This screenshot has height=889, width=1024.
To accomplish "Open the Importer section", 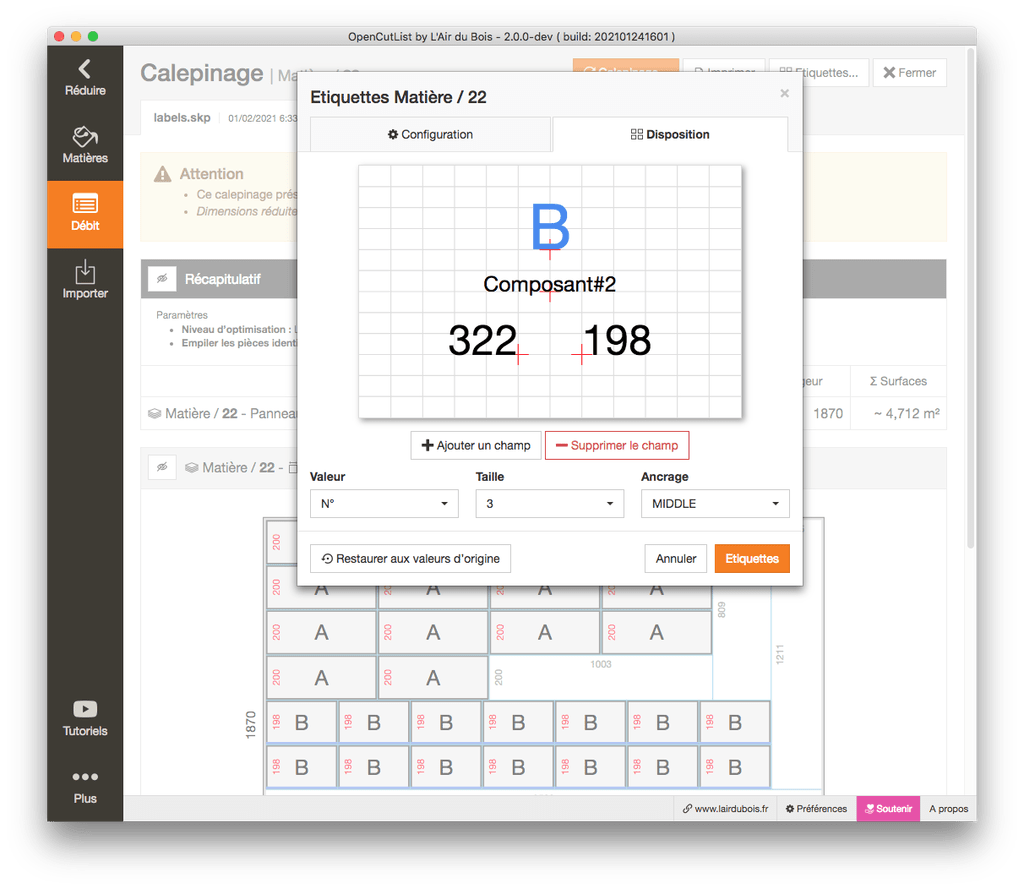I will coord(85,282).
